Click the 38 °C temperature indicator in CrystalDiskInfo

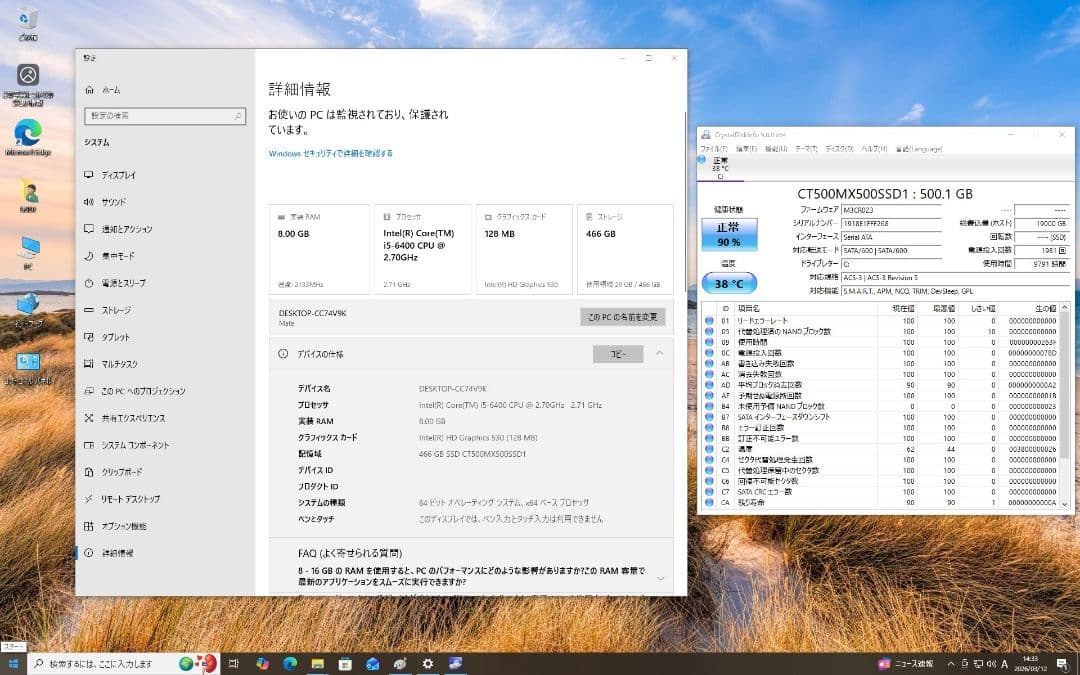coord(729,283)
